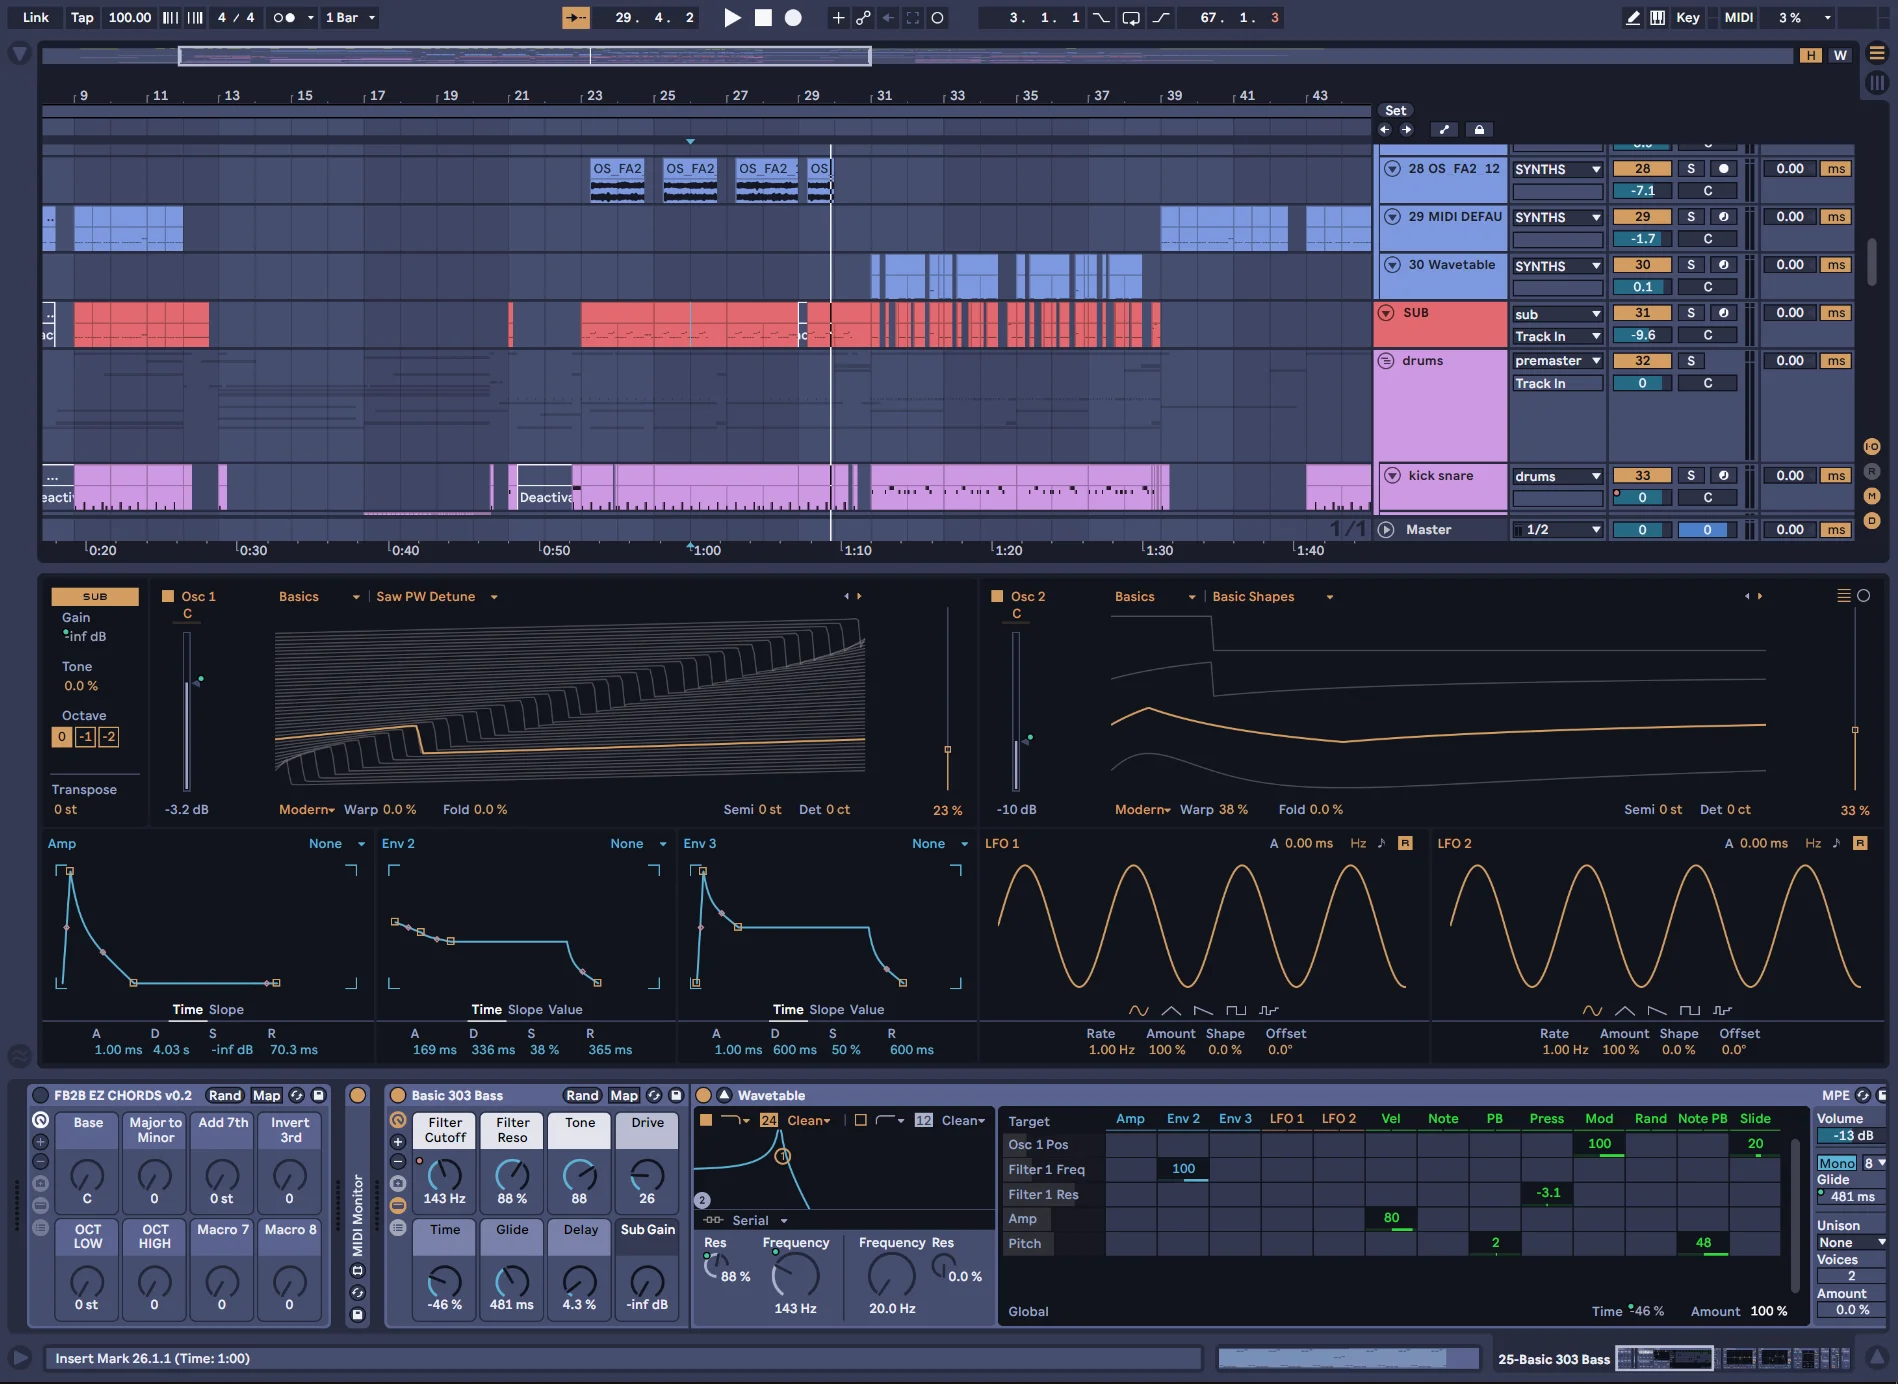The width and height of the screenshot is (1898, 1384).
Task: Enable Mono voice mode in Wavetable
Action: point(1837,1163)
